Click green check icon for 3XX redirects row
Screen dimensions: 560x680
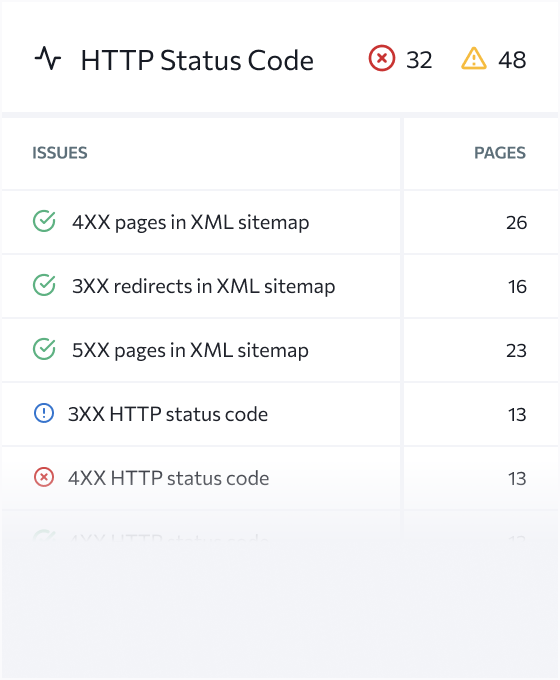tap(44, 285)
